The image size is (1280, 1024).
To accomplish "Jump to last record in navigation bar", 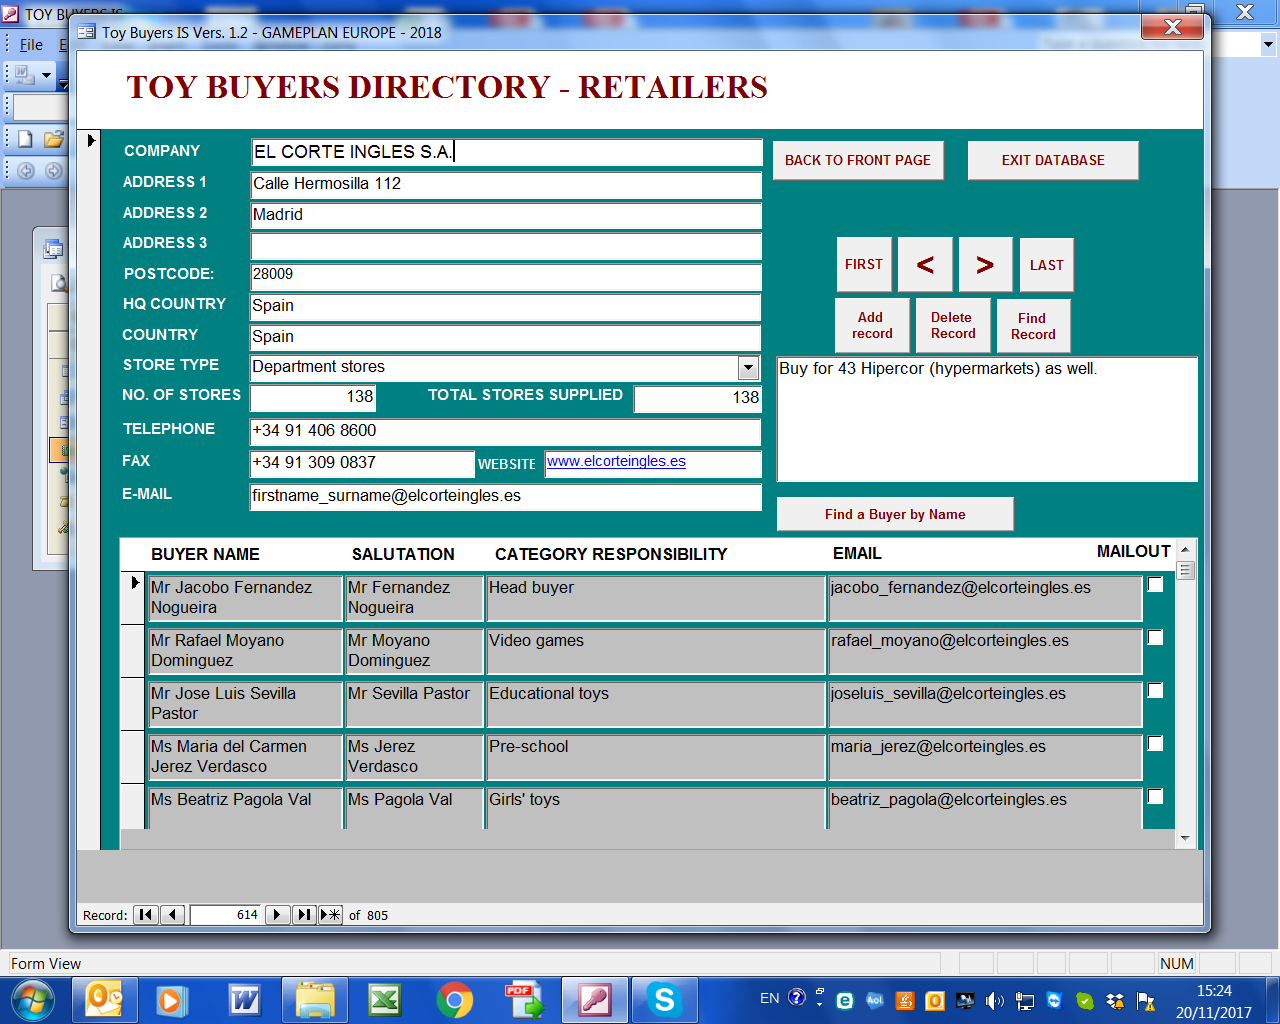I will [x=304, y=914].
